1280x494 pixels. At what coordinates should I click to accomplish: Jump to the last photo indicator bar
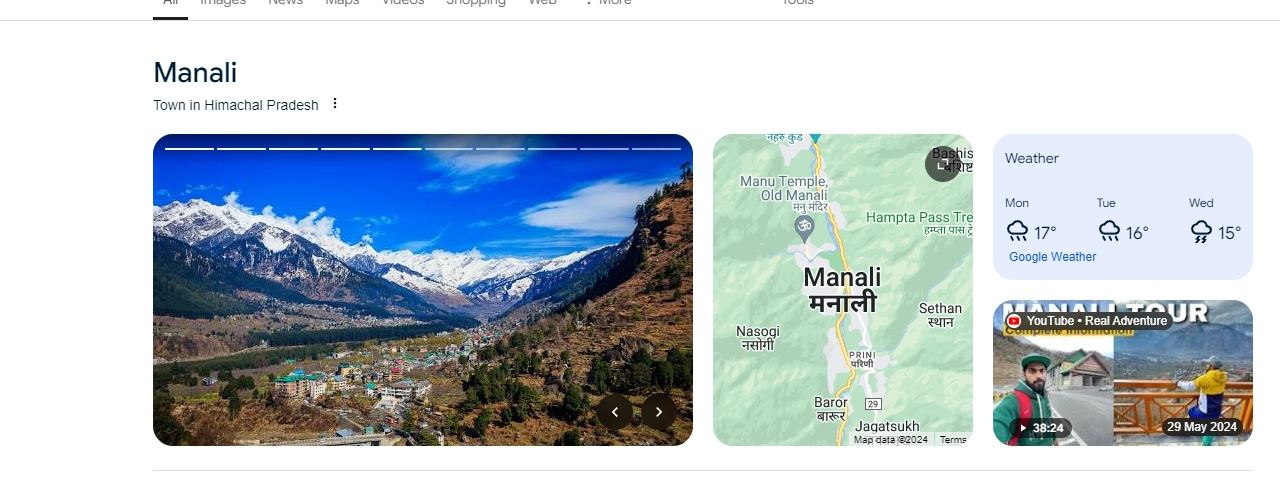pyautogui.click(x=656, y=149)
